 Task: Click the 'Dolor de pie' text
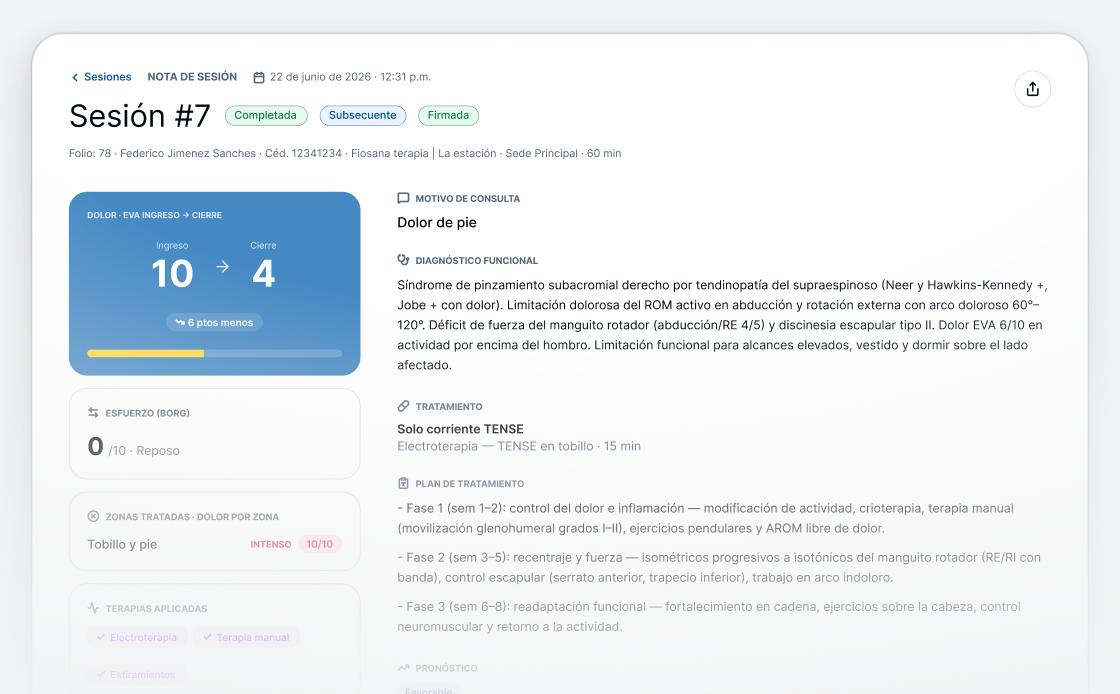(437, 223)
